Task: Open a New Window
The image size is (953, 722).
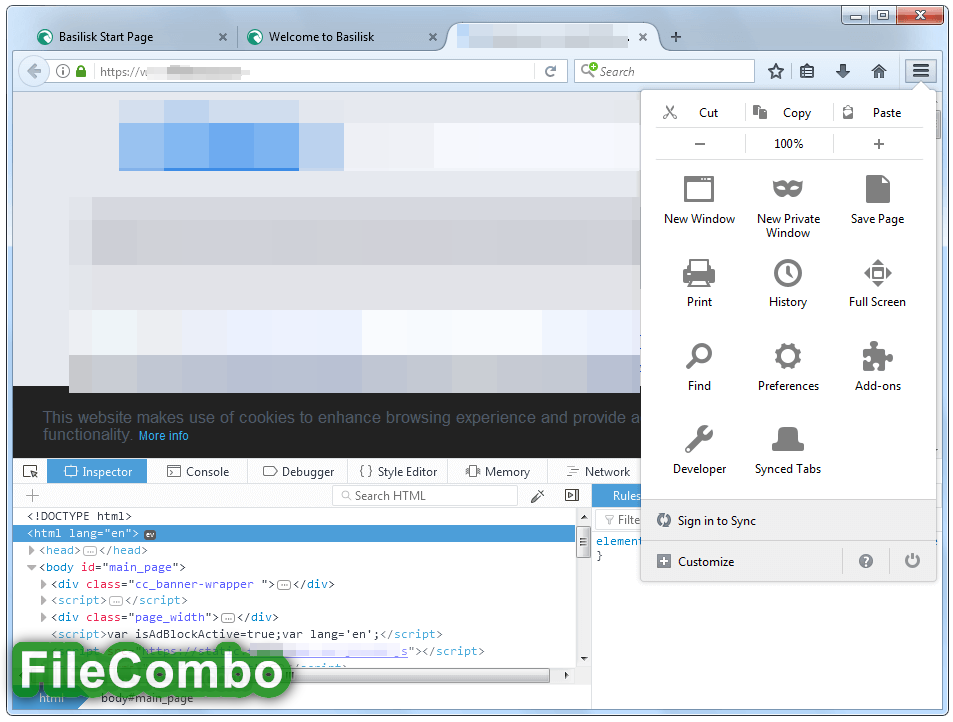Action: tap(699, 201)
